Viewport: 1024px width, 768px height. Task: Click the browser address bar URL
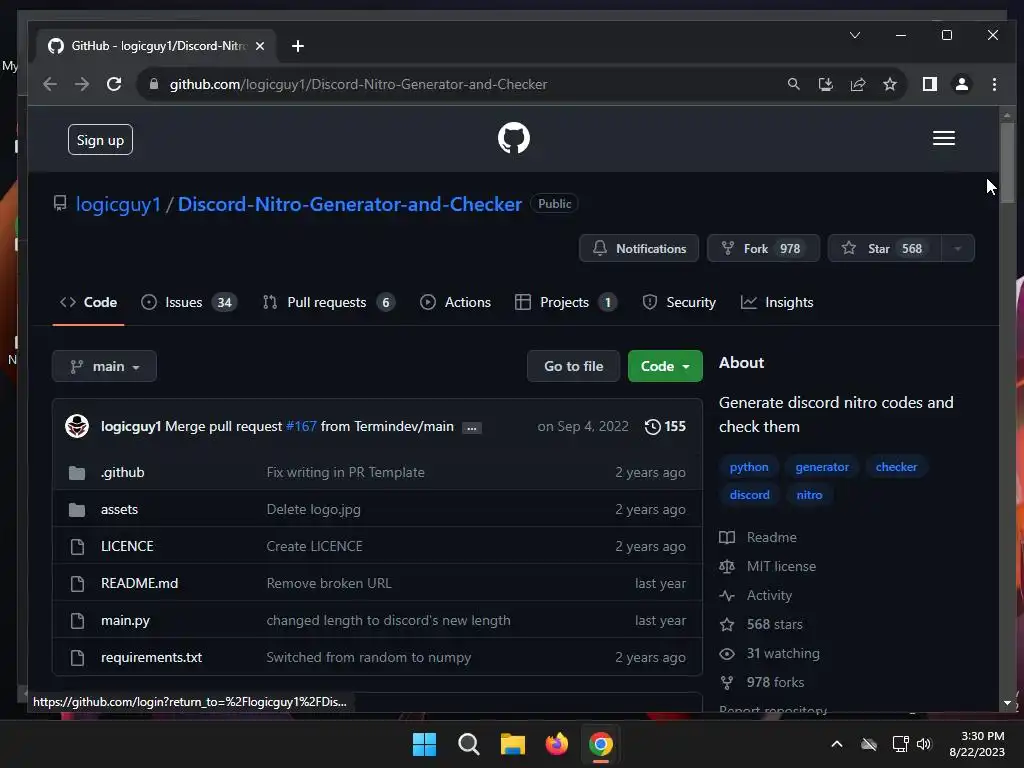click(359, 84)
